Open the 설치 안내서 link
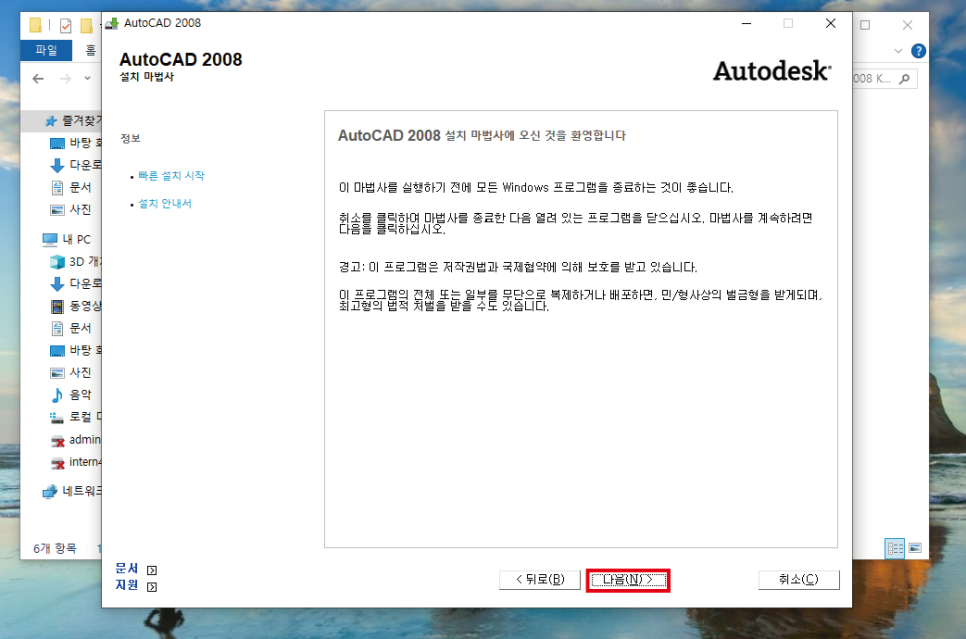Viewport: 966px width, 639px height. [x=164, y=203]
